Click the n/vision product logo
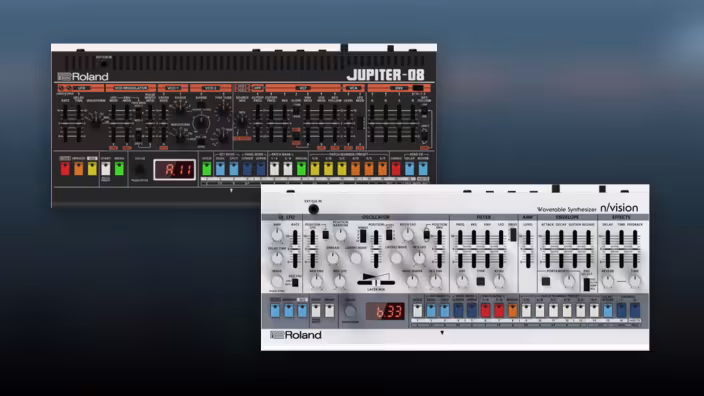Viewport: 704px width, 396px height. click(x=619, y=207)
